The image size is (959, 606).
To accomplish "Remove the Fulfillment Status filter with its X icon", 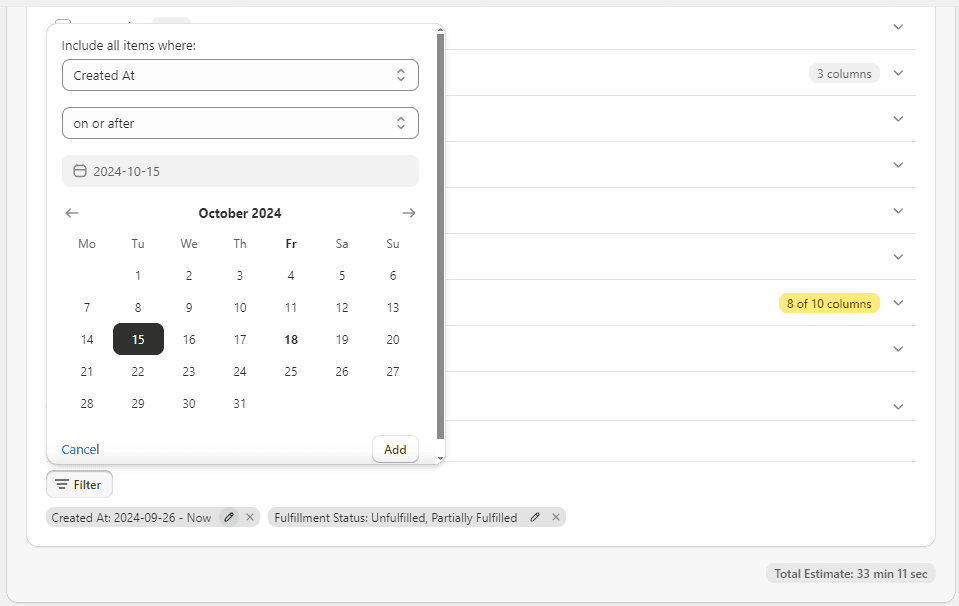I will (x=556, y=517).
